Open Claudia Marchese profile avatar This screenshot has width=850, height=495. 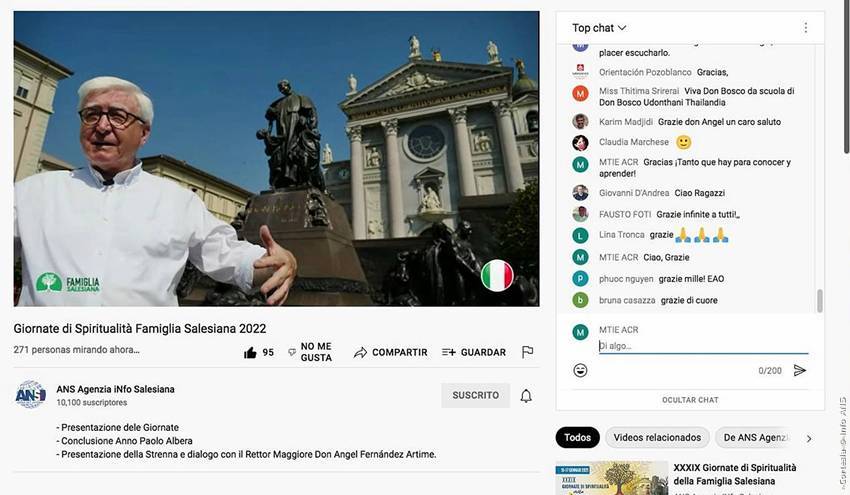point(580,143)
